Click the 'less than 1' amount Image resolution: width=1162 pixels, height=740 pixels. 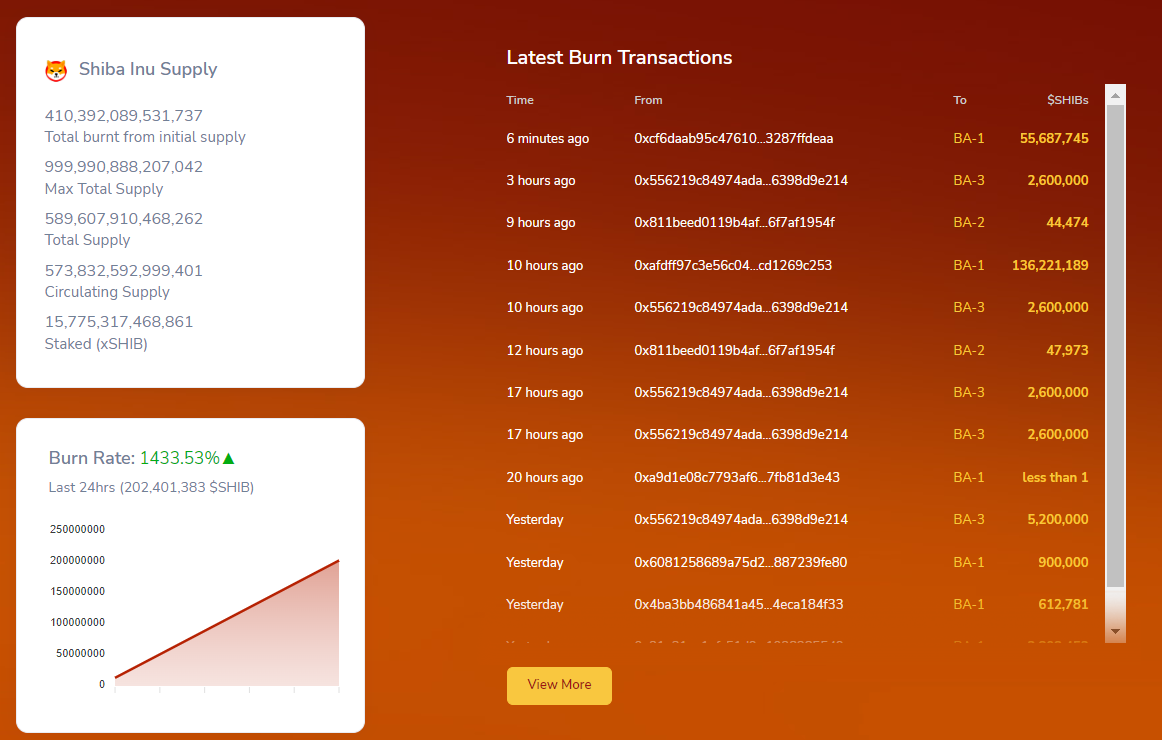[1055, 478]
